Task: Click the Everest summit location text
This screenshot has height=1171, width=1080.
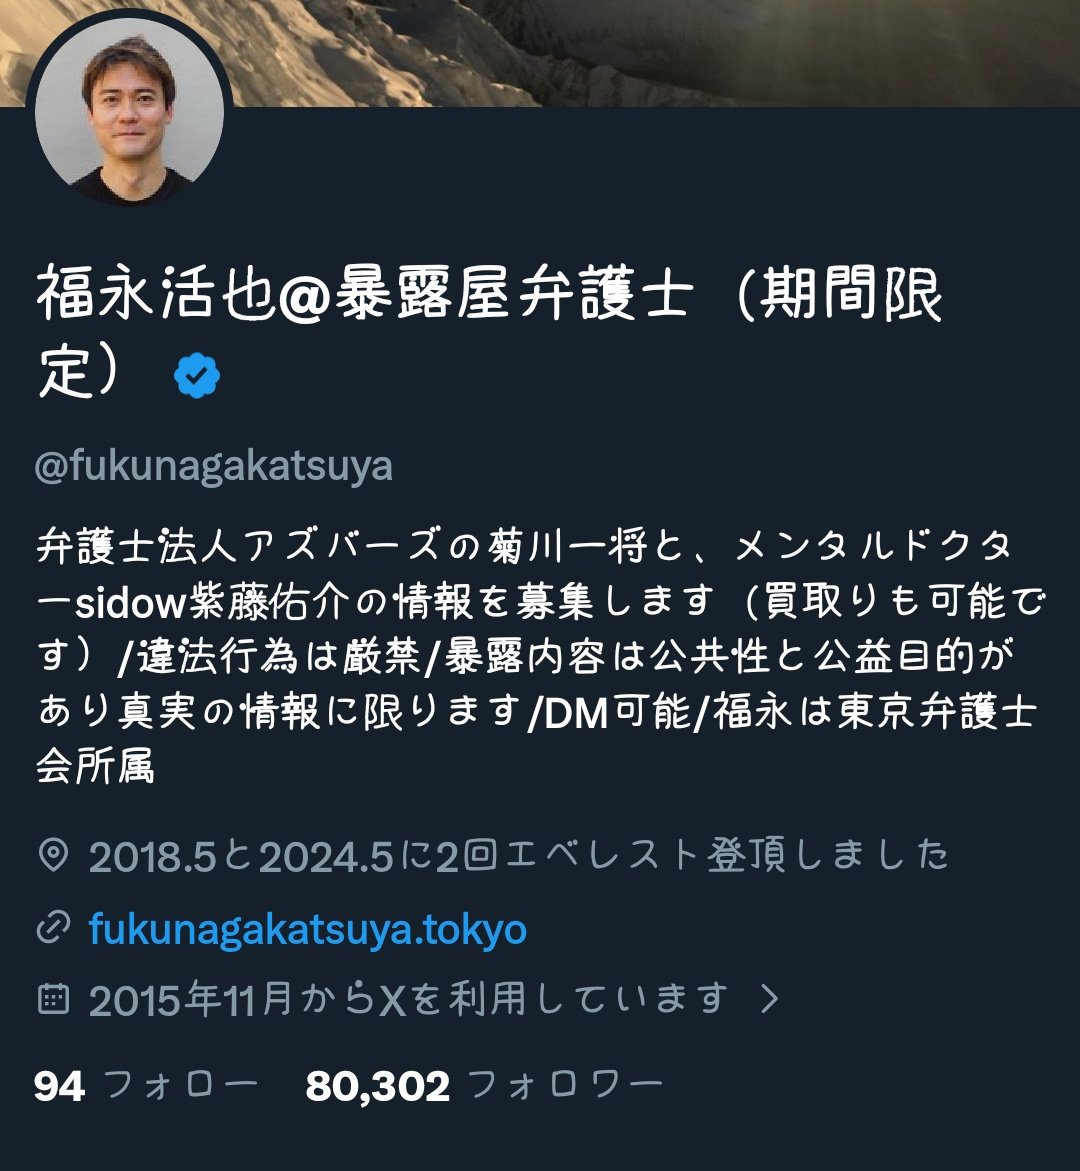Action: point(519,856)
